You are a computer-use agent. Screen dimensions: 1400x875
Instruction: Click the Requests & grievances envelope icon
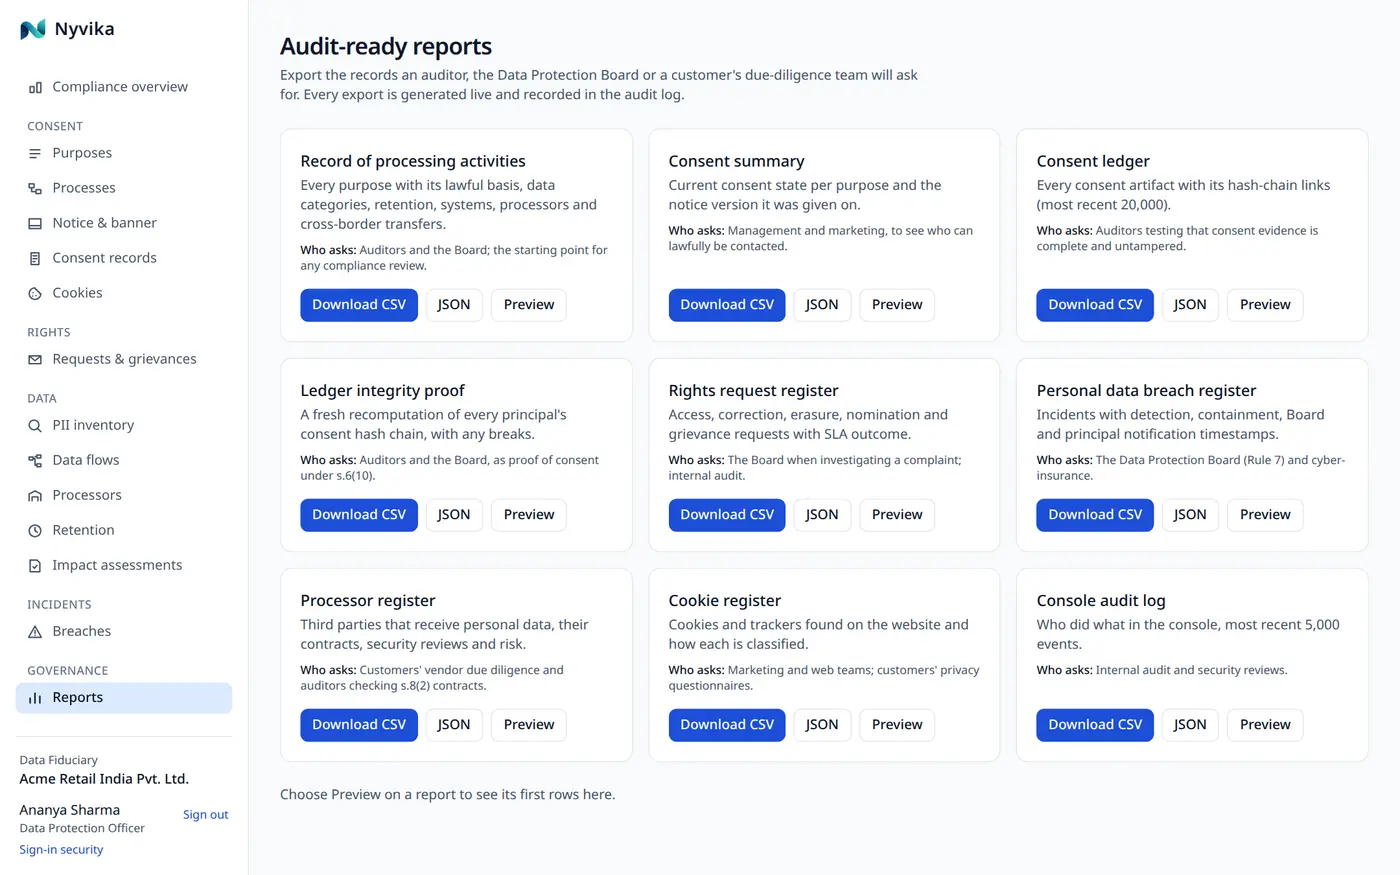pyautogui.click(x=35, y=359)
